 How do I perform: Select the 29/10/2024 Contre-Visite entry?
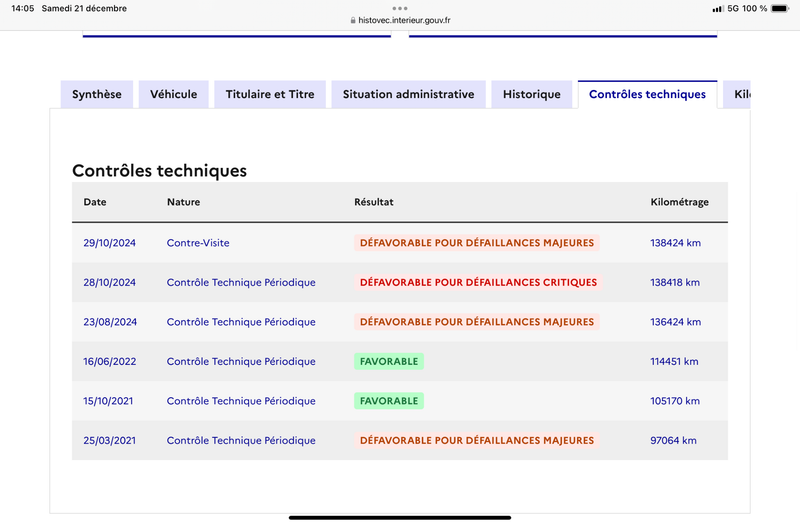tap(400, 243)
